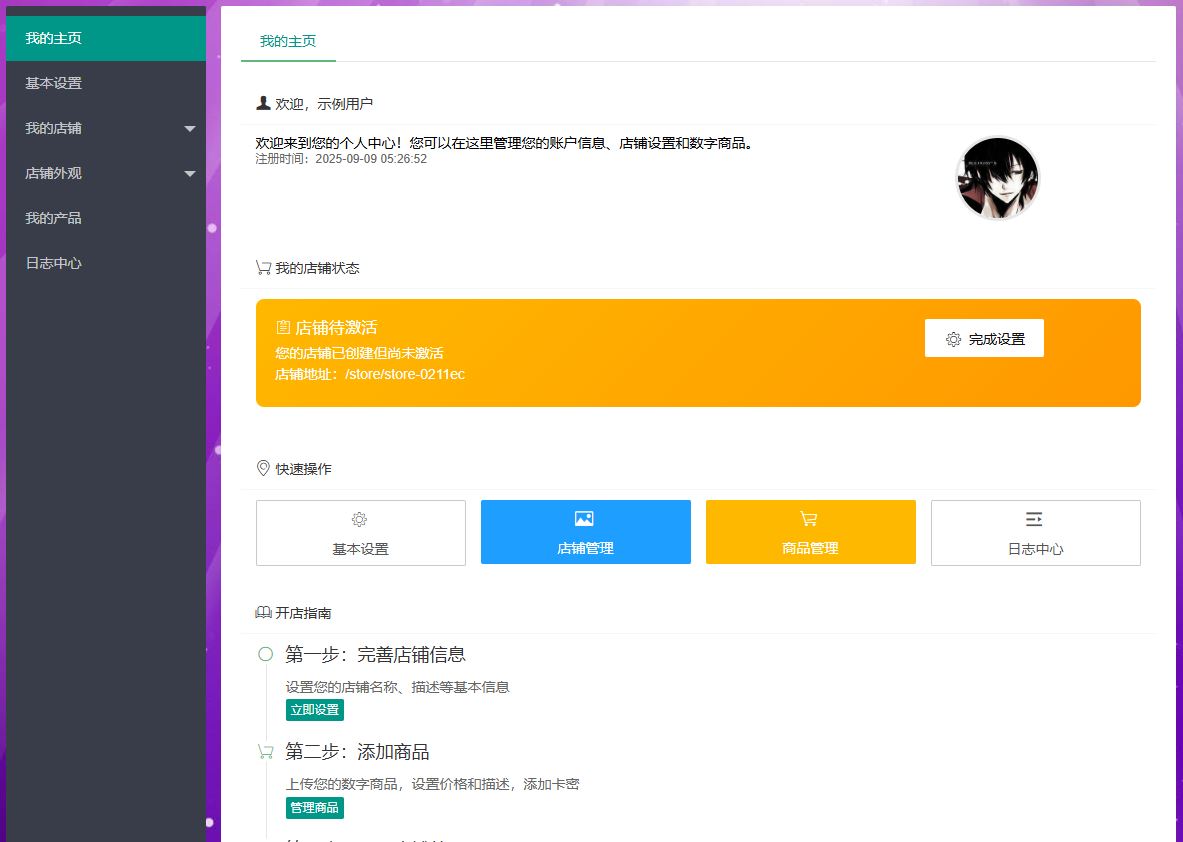The height and width of the screenshot is (842, 1183).
Task: Click the user avatar image on the right
Action: pyautogui.click(x=997, y=177)
